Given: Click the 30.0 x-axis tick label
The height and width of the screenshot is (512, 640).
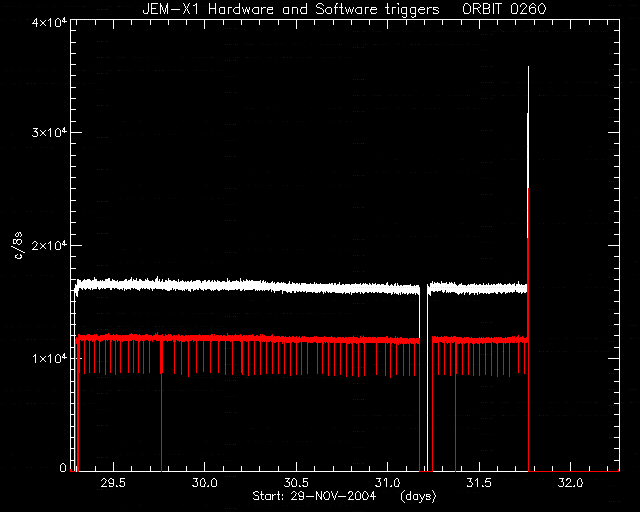Looking at the screenshot, I should (x=204, y=483).
